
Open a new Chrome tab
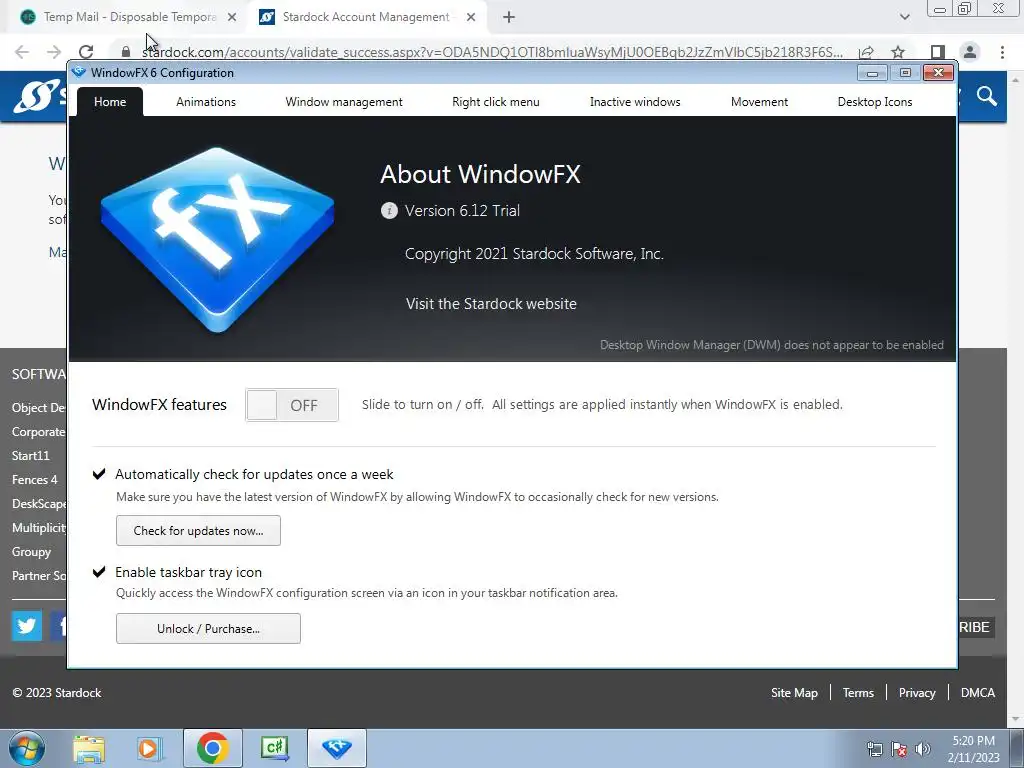click(509, 18)
